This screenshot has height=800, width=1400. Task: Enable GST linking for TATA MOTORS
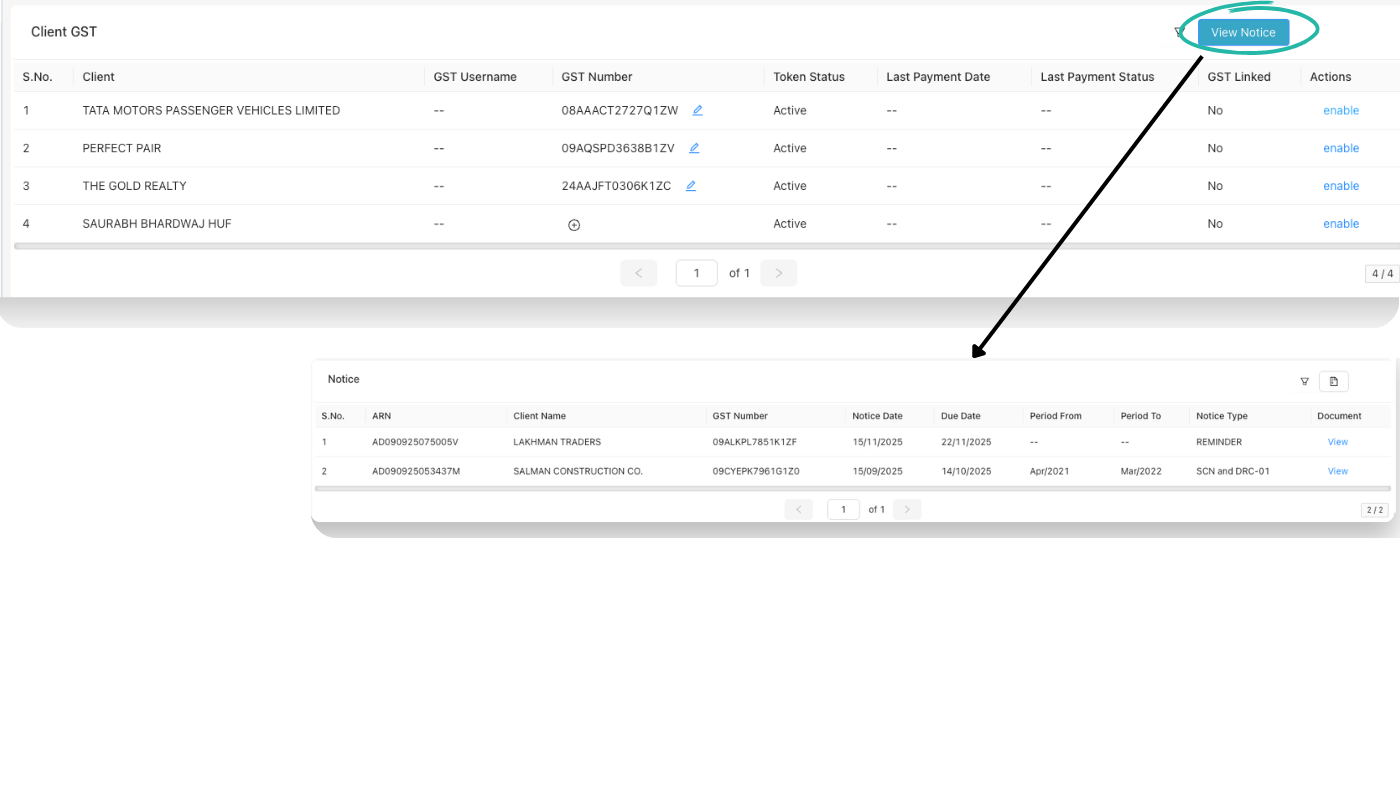click(x=1340, y=110)
